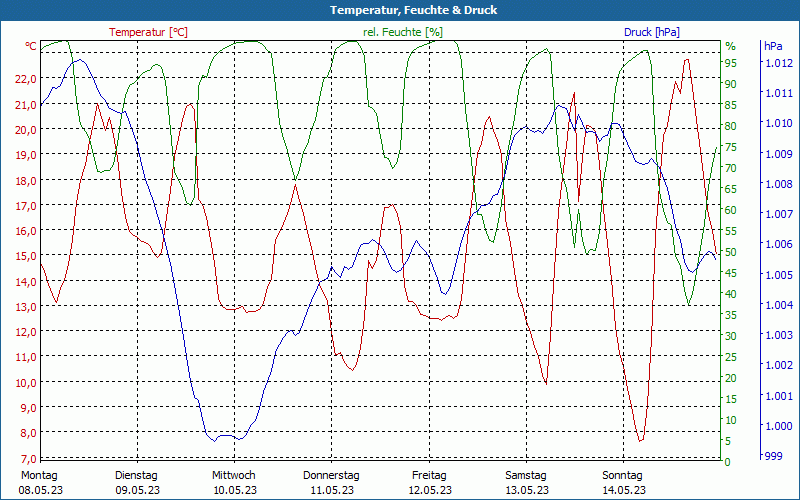Click the '50' humidity axis value
The width and height of the screenshot is (800, 500).
tap(731, 252)
